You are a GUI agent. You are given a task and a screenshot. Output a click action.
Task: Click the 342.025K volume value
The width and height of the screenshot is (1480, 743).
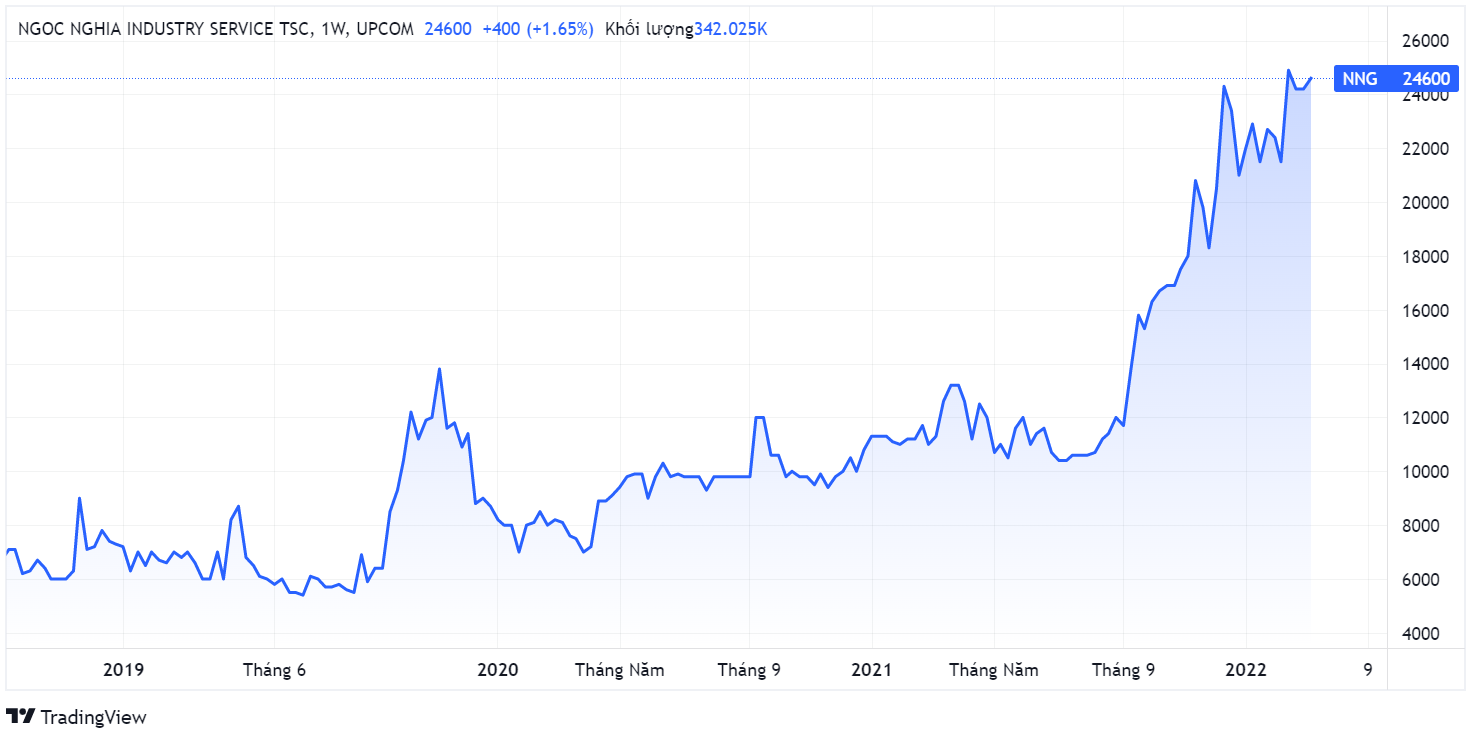[x=730, y=29]
